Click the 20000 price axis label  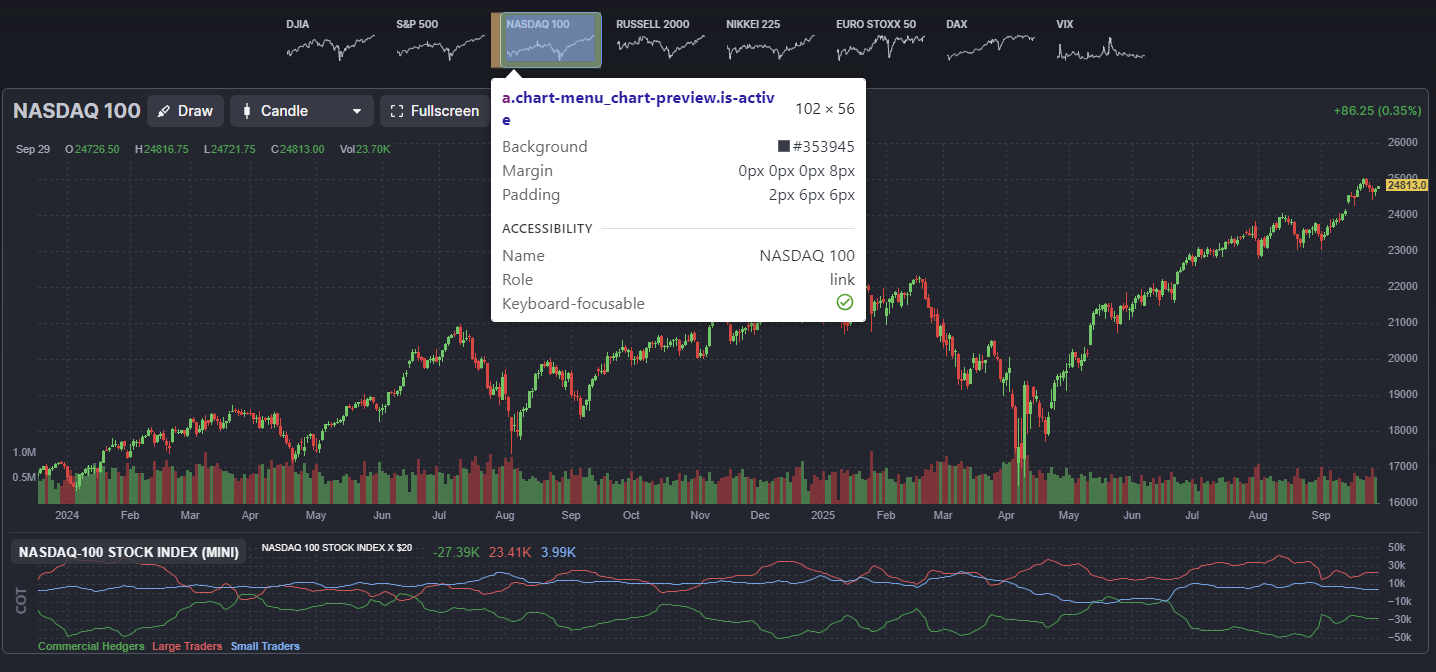1404,358
